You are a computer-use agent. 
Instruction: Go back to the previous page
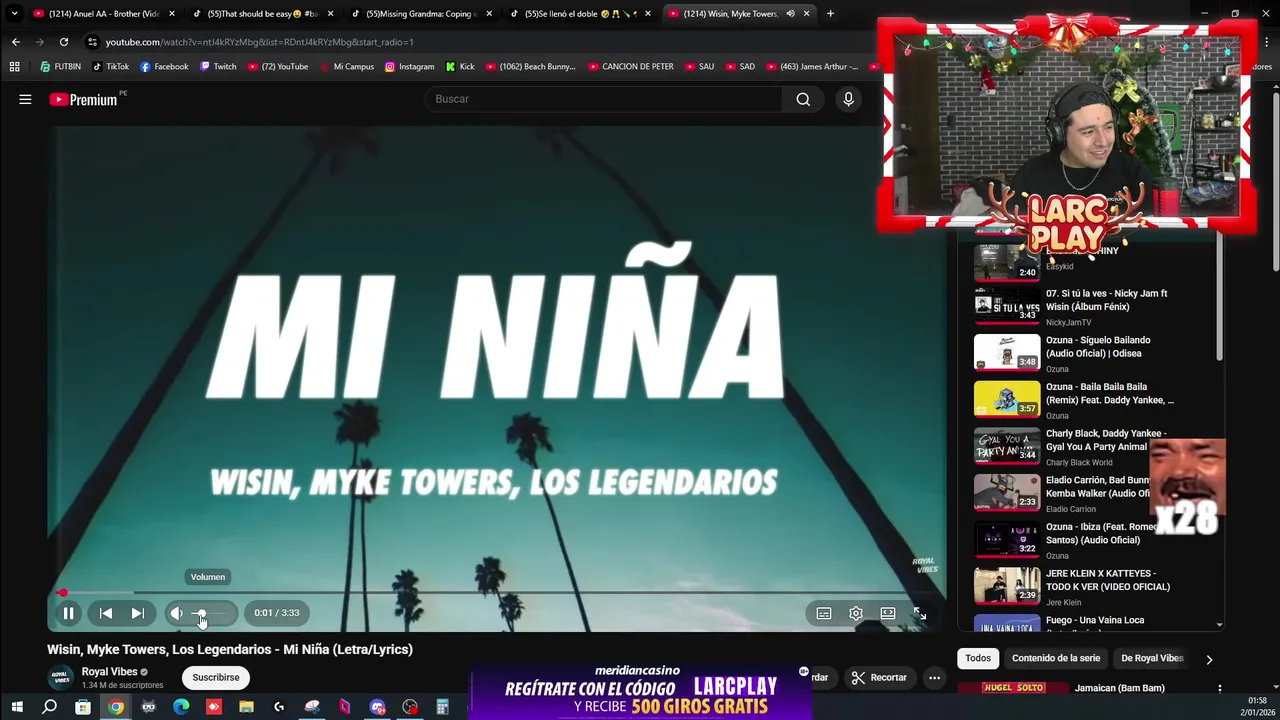(x=15, y=42)
